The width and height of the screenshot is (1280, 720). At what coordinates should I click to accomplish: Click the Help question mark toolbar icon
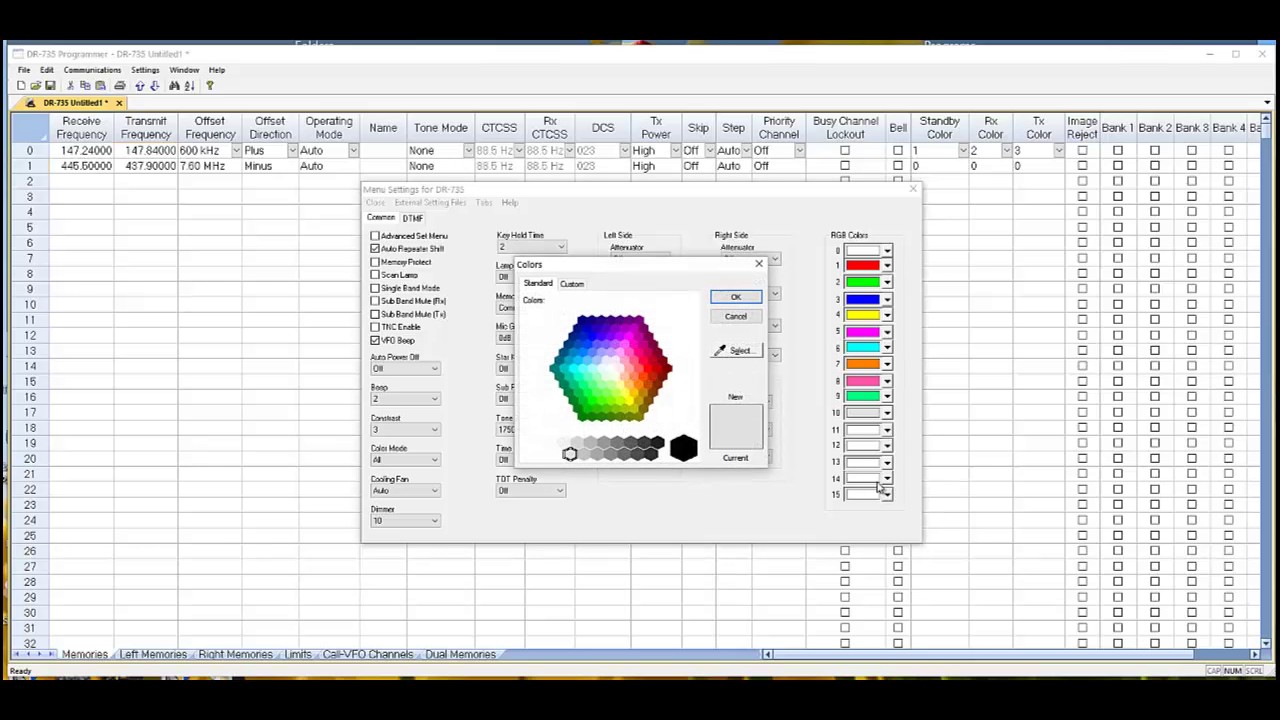coord(209,86)
